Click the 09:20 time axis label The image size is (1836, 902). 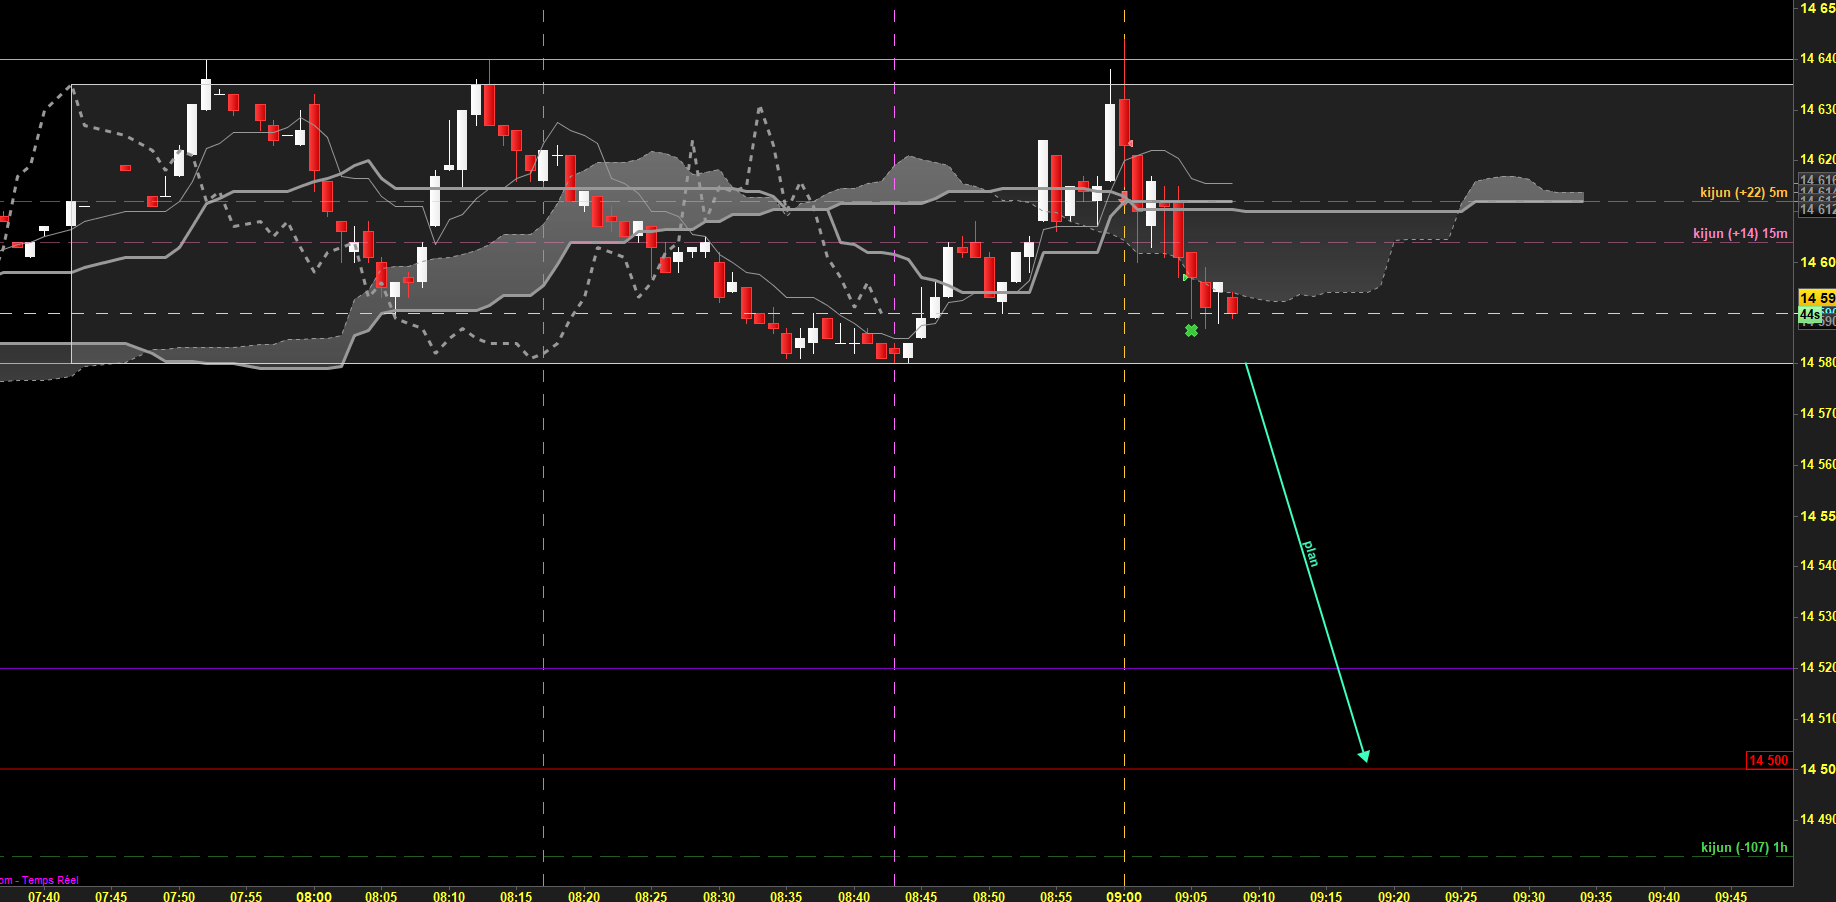click(x=1394, y=896)
